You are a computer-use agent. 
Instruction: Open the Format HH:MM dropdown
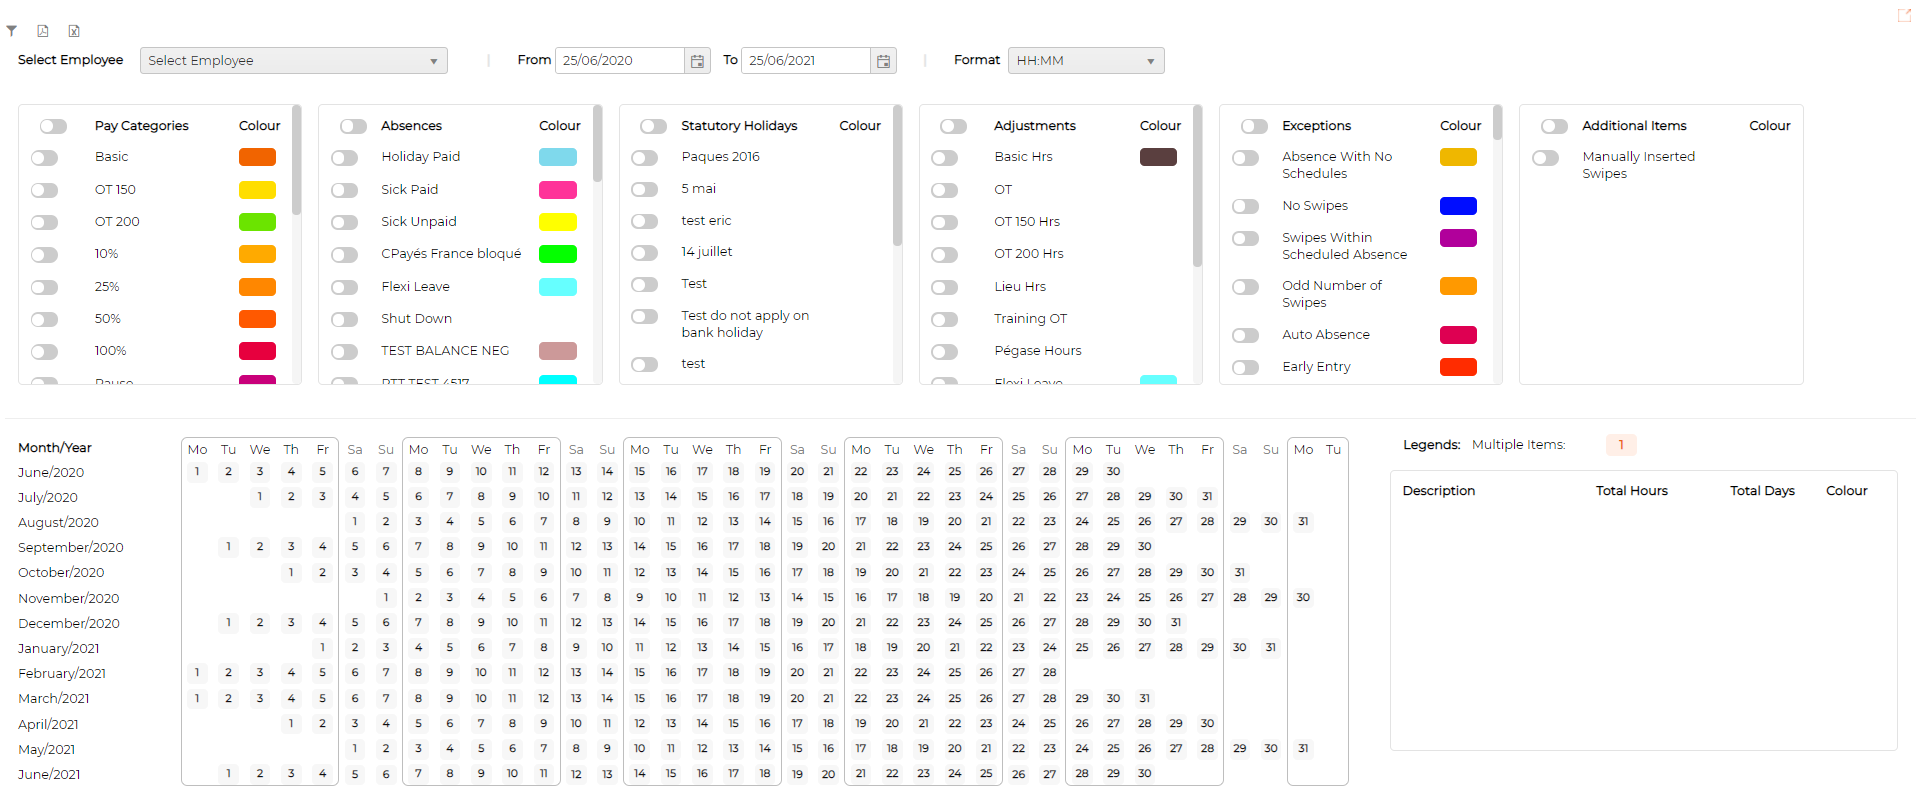click(x=1086, y=61)
